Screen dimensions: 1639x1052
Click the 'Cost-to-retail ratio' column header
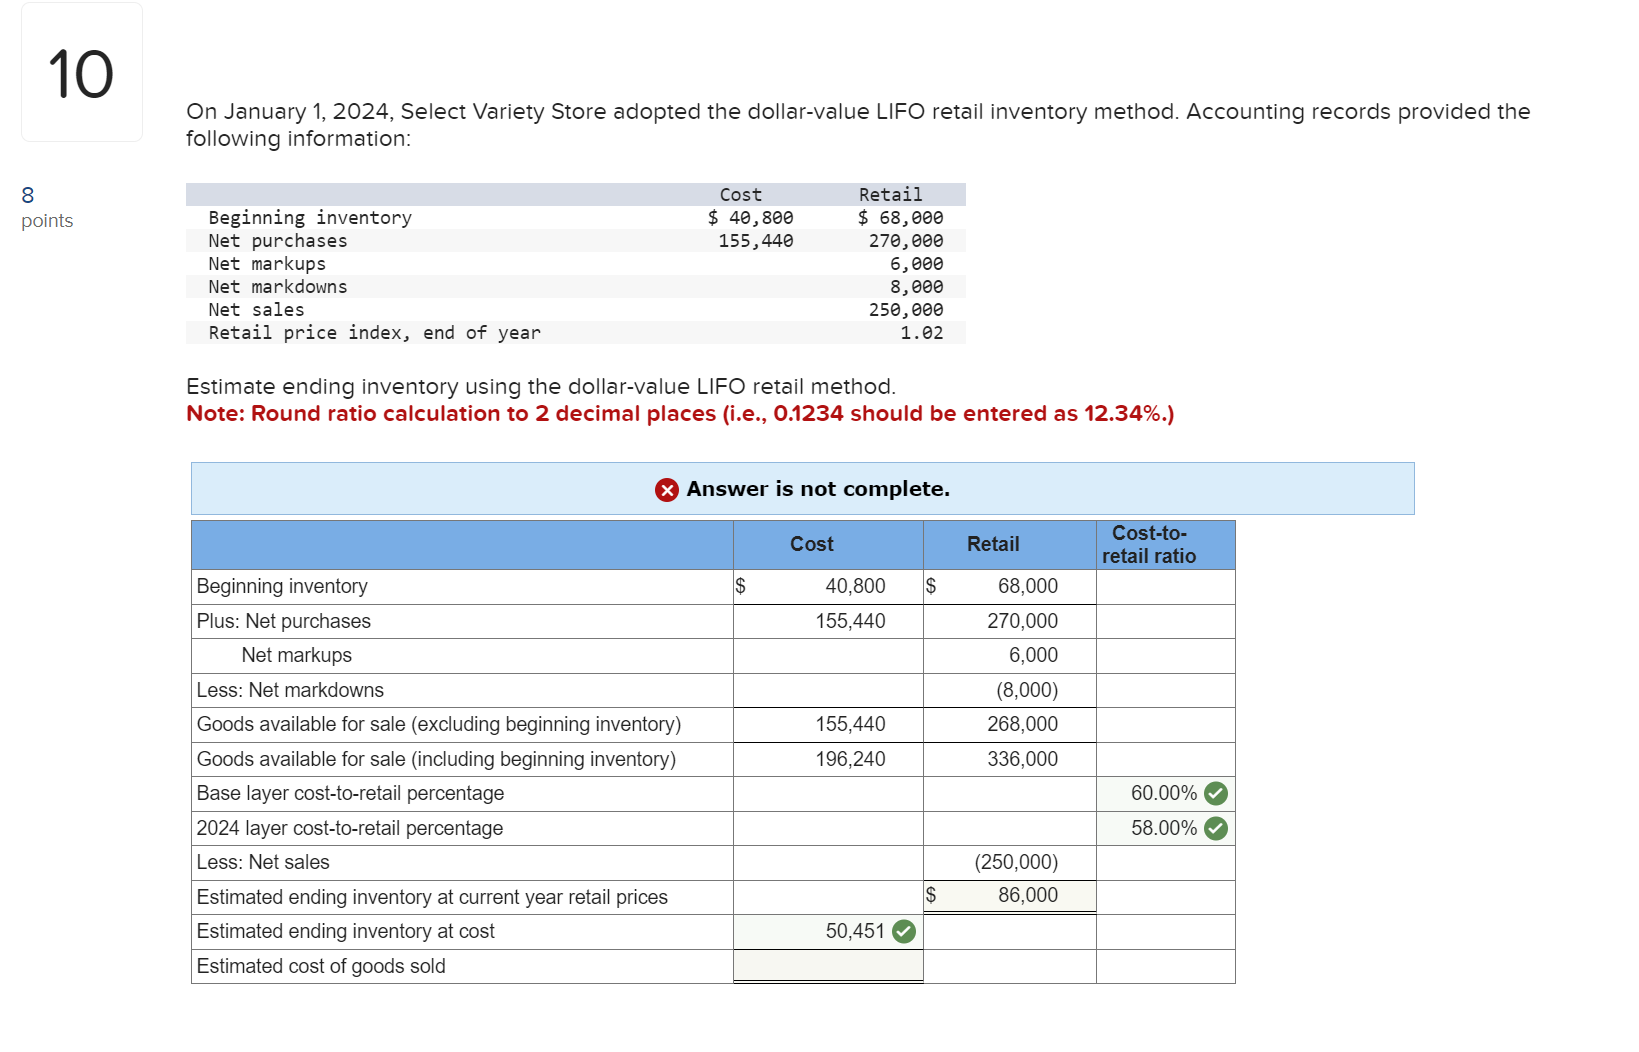point(1166,545)
